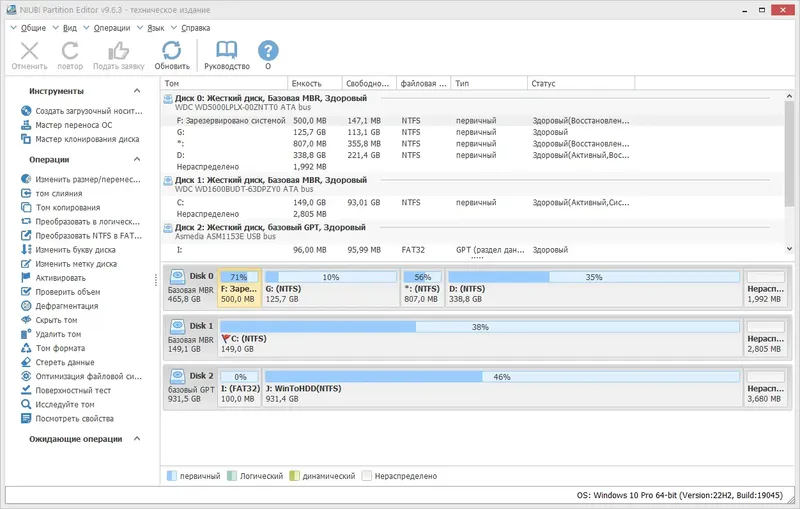Viewport: 800px width, 509px height.
Task: Select the Диск 0 header row
Action: point(473,102)
